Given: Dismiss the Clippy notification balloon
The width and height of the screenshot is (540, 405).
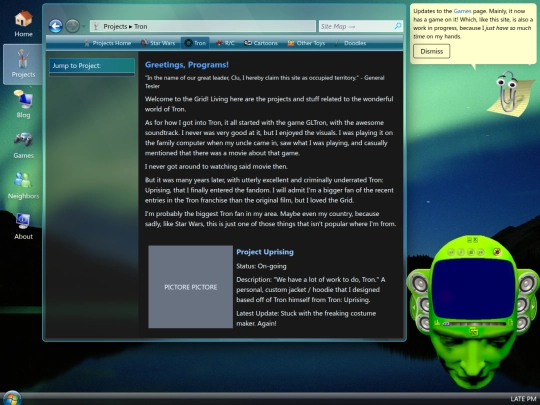Looking at the screenshot, I should [432, 51].
